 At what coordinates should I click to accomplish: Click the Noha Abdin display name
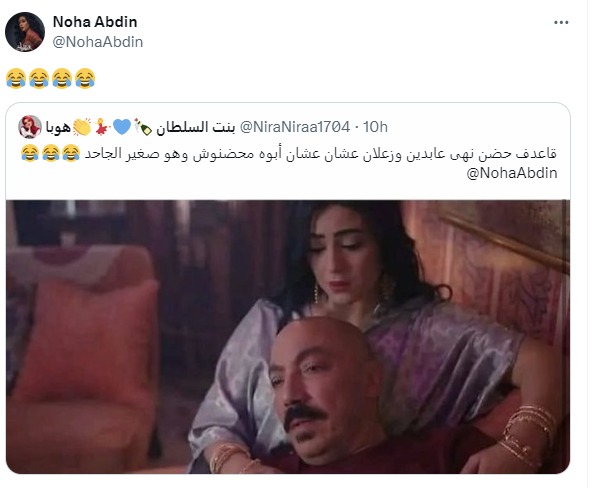coord(95,22)
